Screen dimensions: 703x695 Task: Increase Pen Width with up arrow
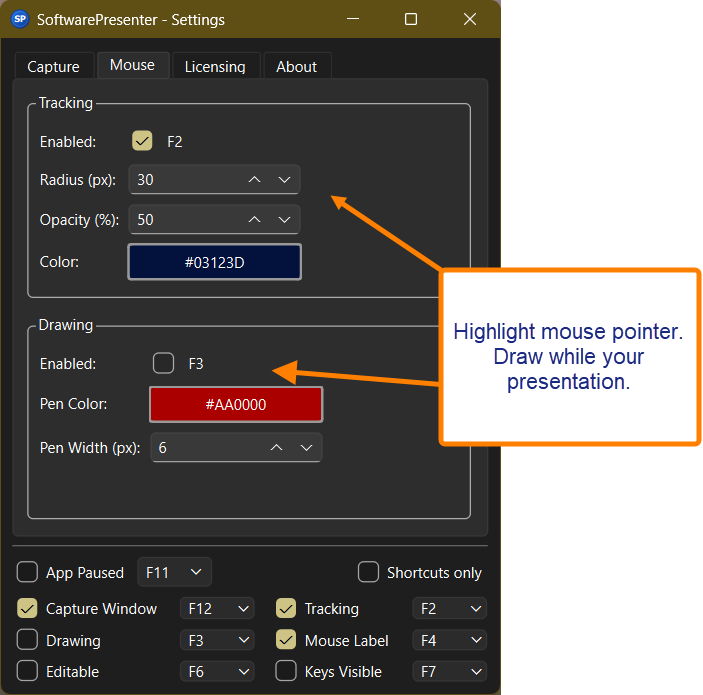point(277,447)
